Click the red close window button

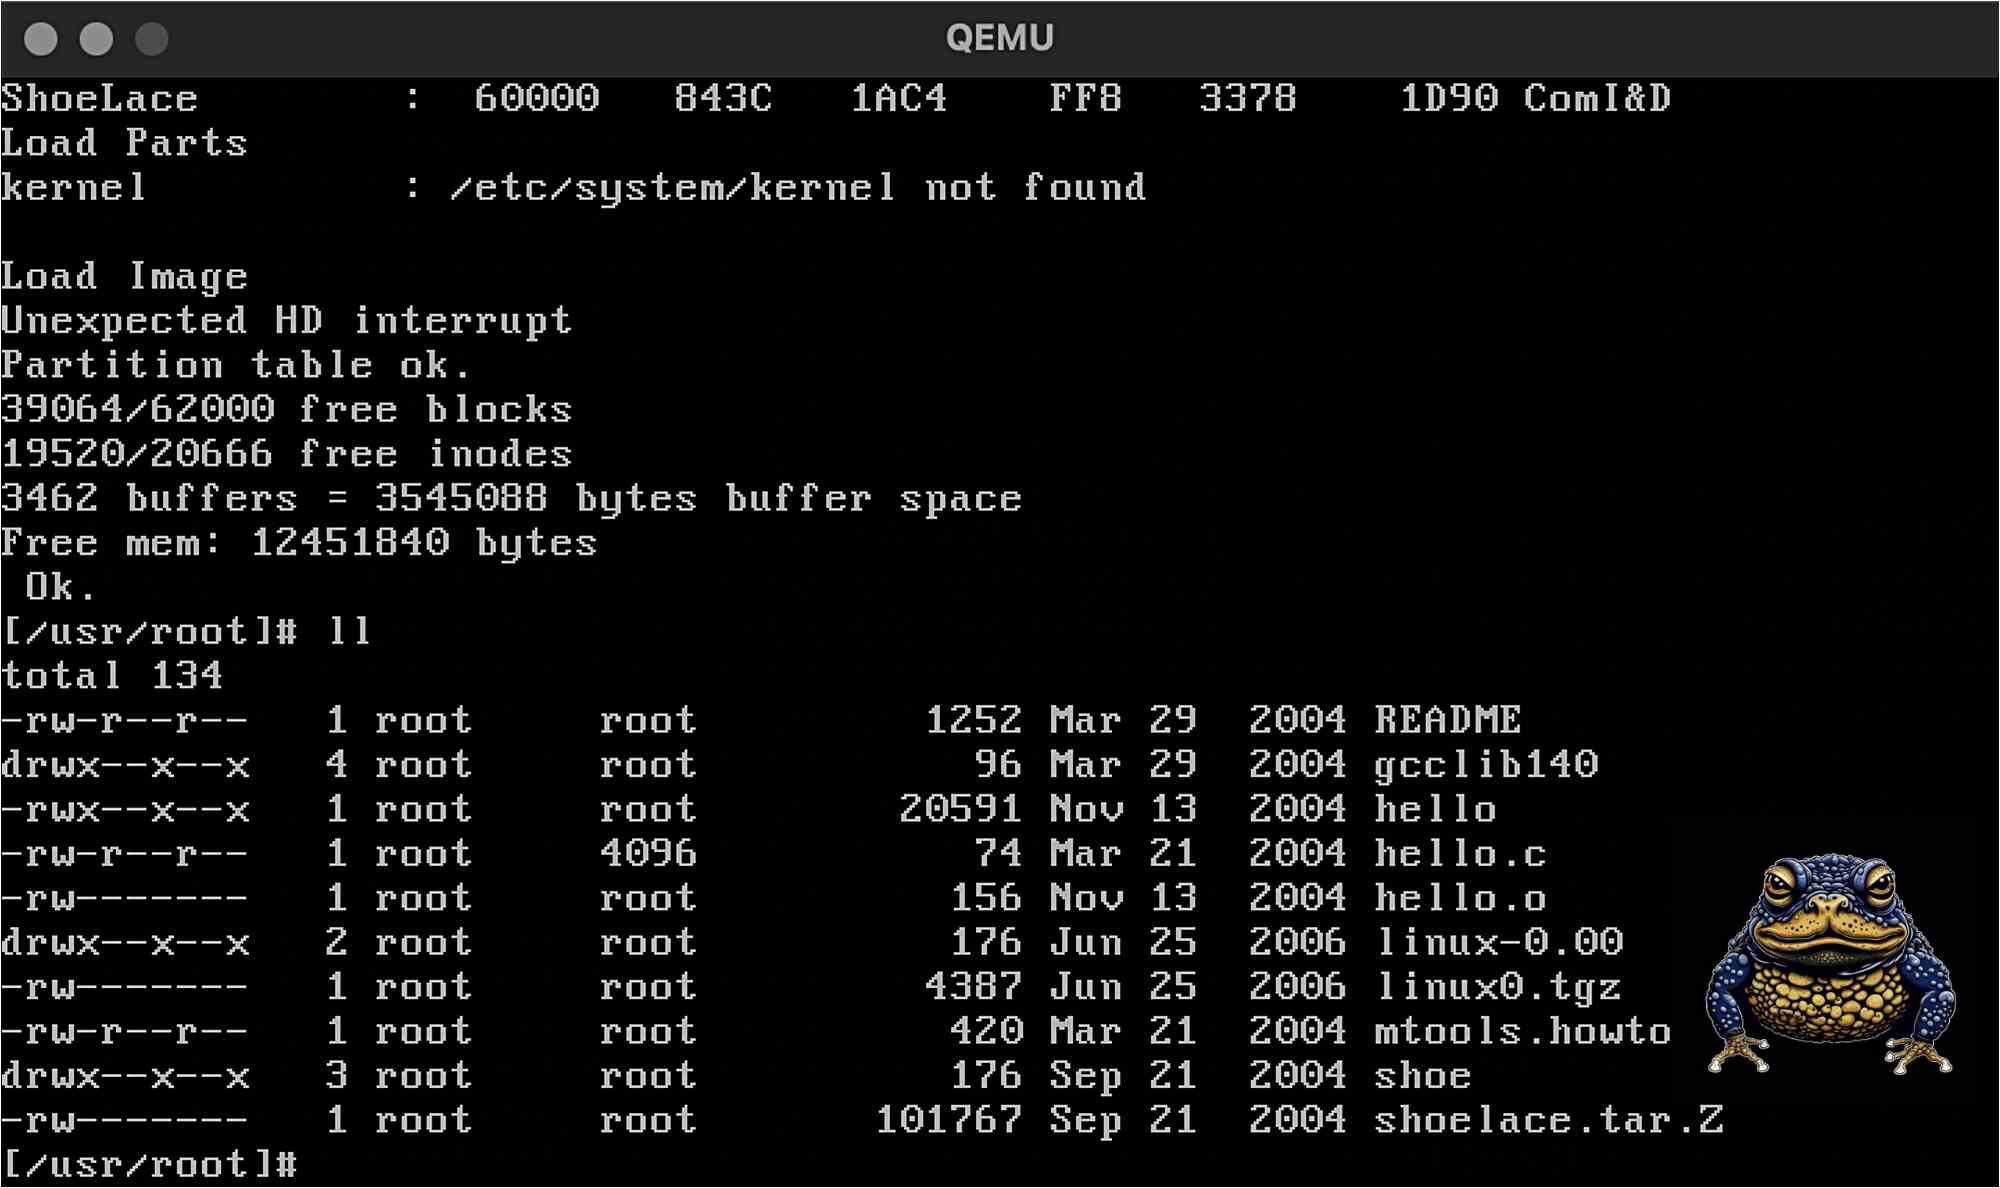pos(41,39)
